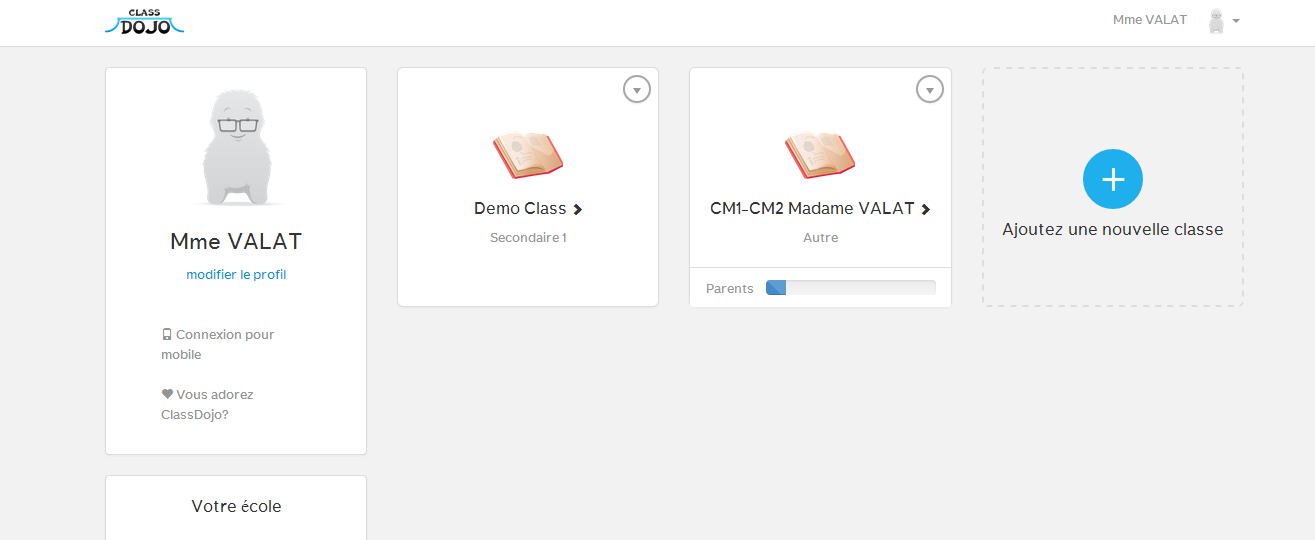
Task: Click the blue plus circle icon
Action: click(1113, 179)
